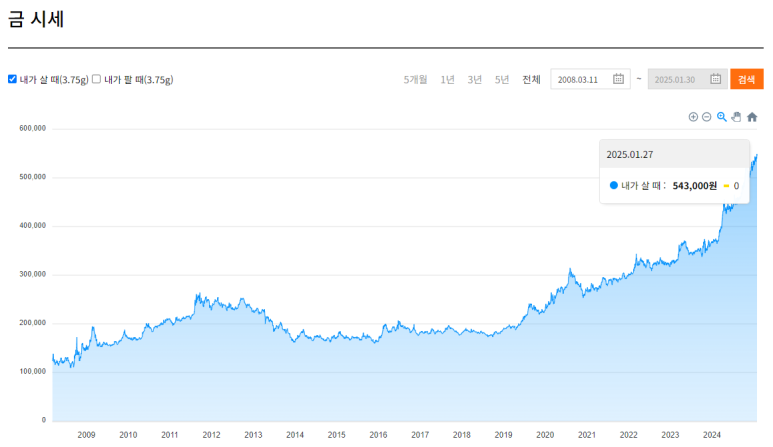Click the 2024 x-axis year label
Viewport: 773px width, 447px height.
[712, 435]
